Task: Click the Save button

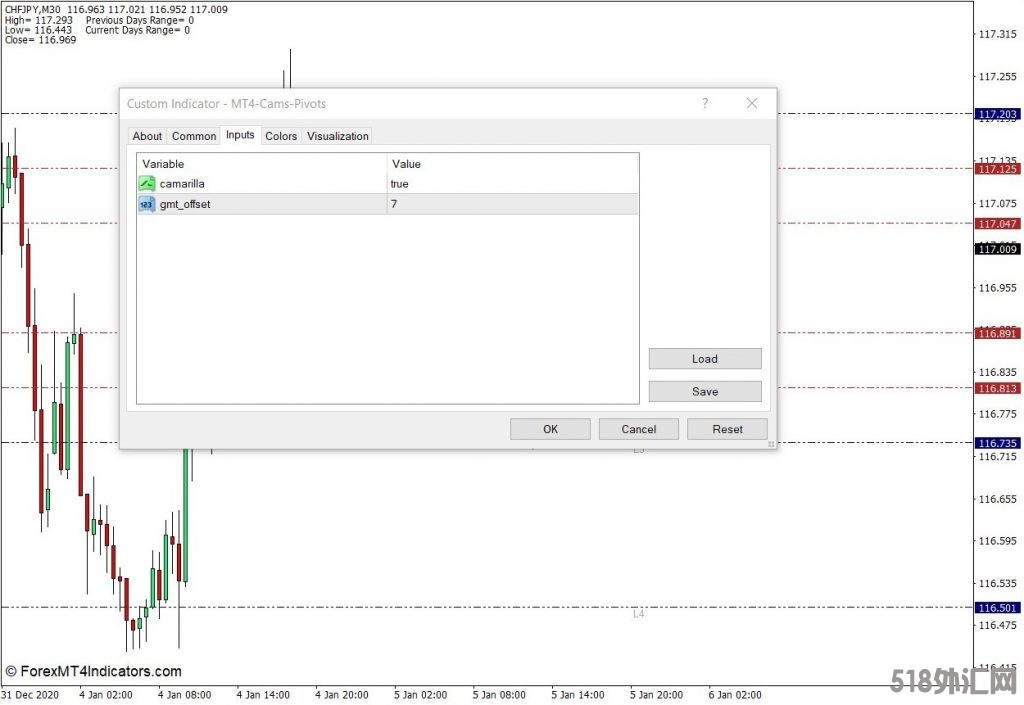Action: click(x=705, y=391)
